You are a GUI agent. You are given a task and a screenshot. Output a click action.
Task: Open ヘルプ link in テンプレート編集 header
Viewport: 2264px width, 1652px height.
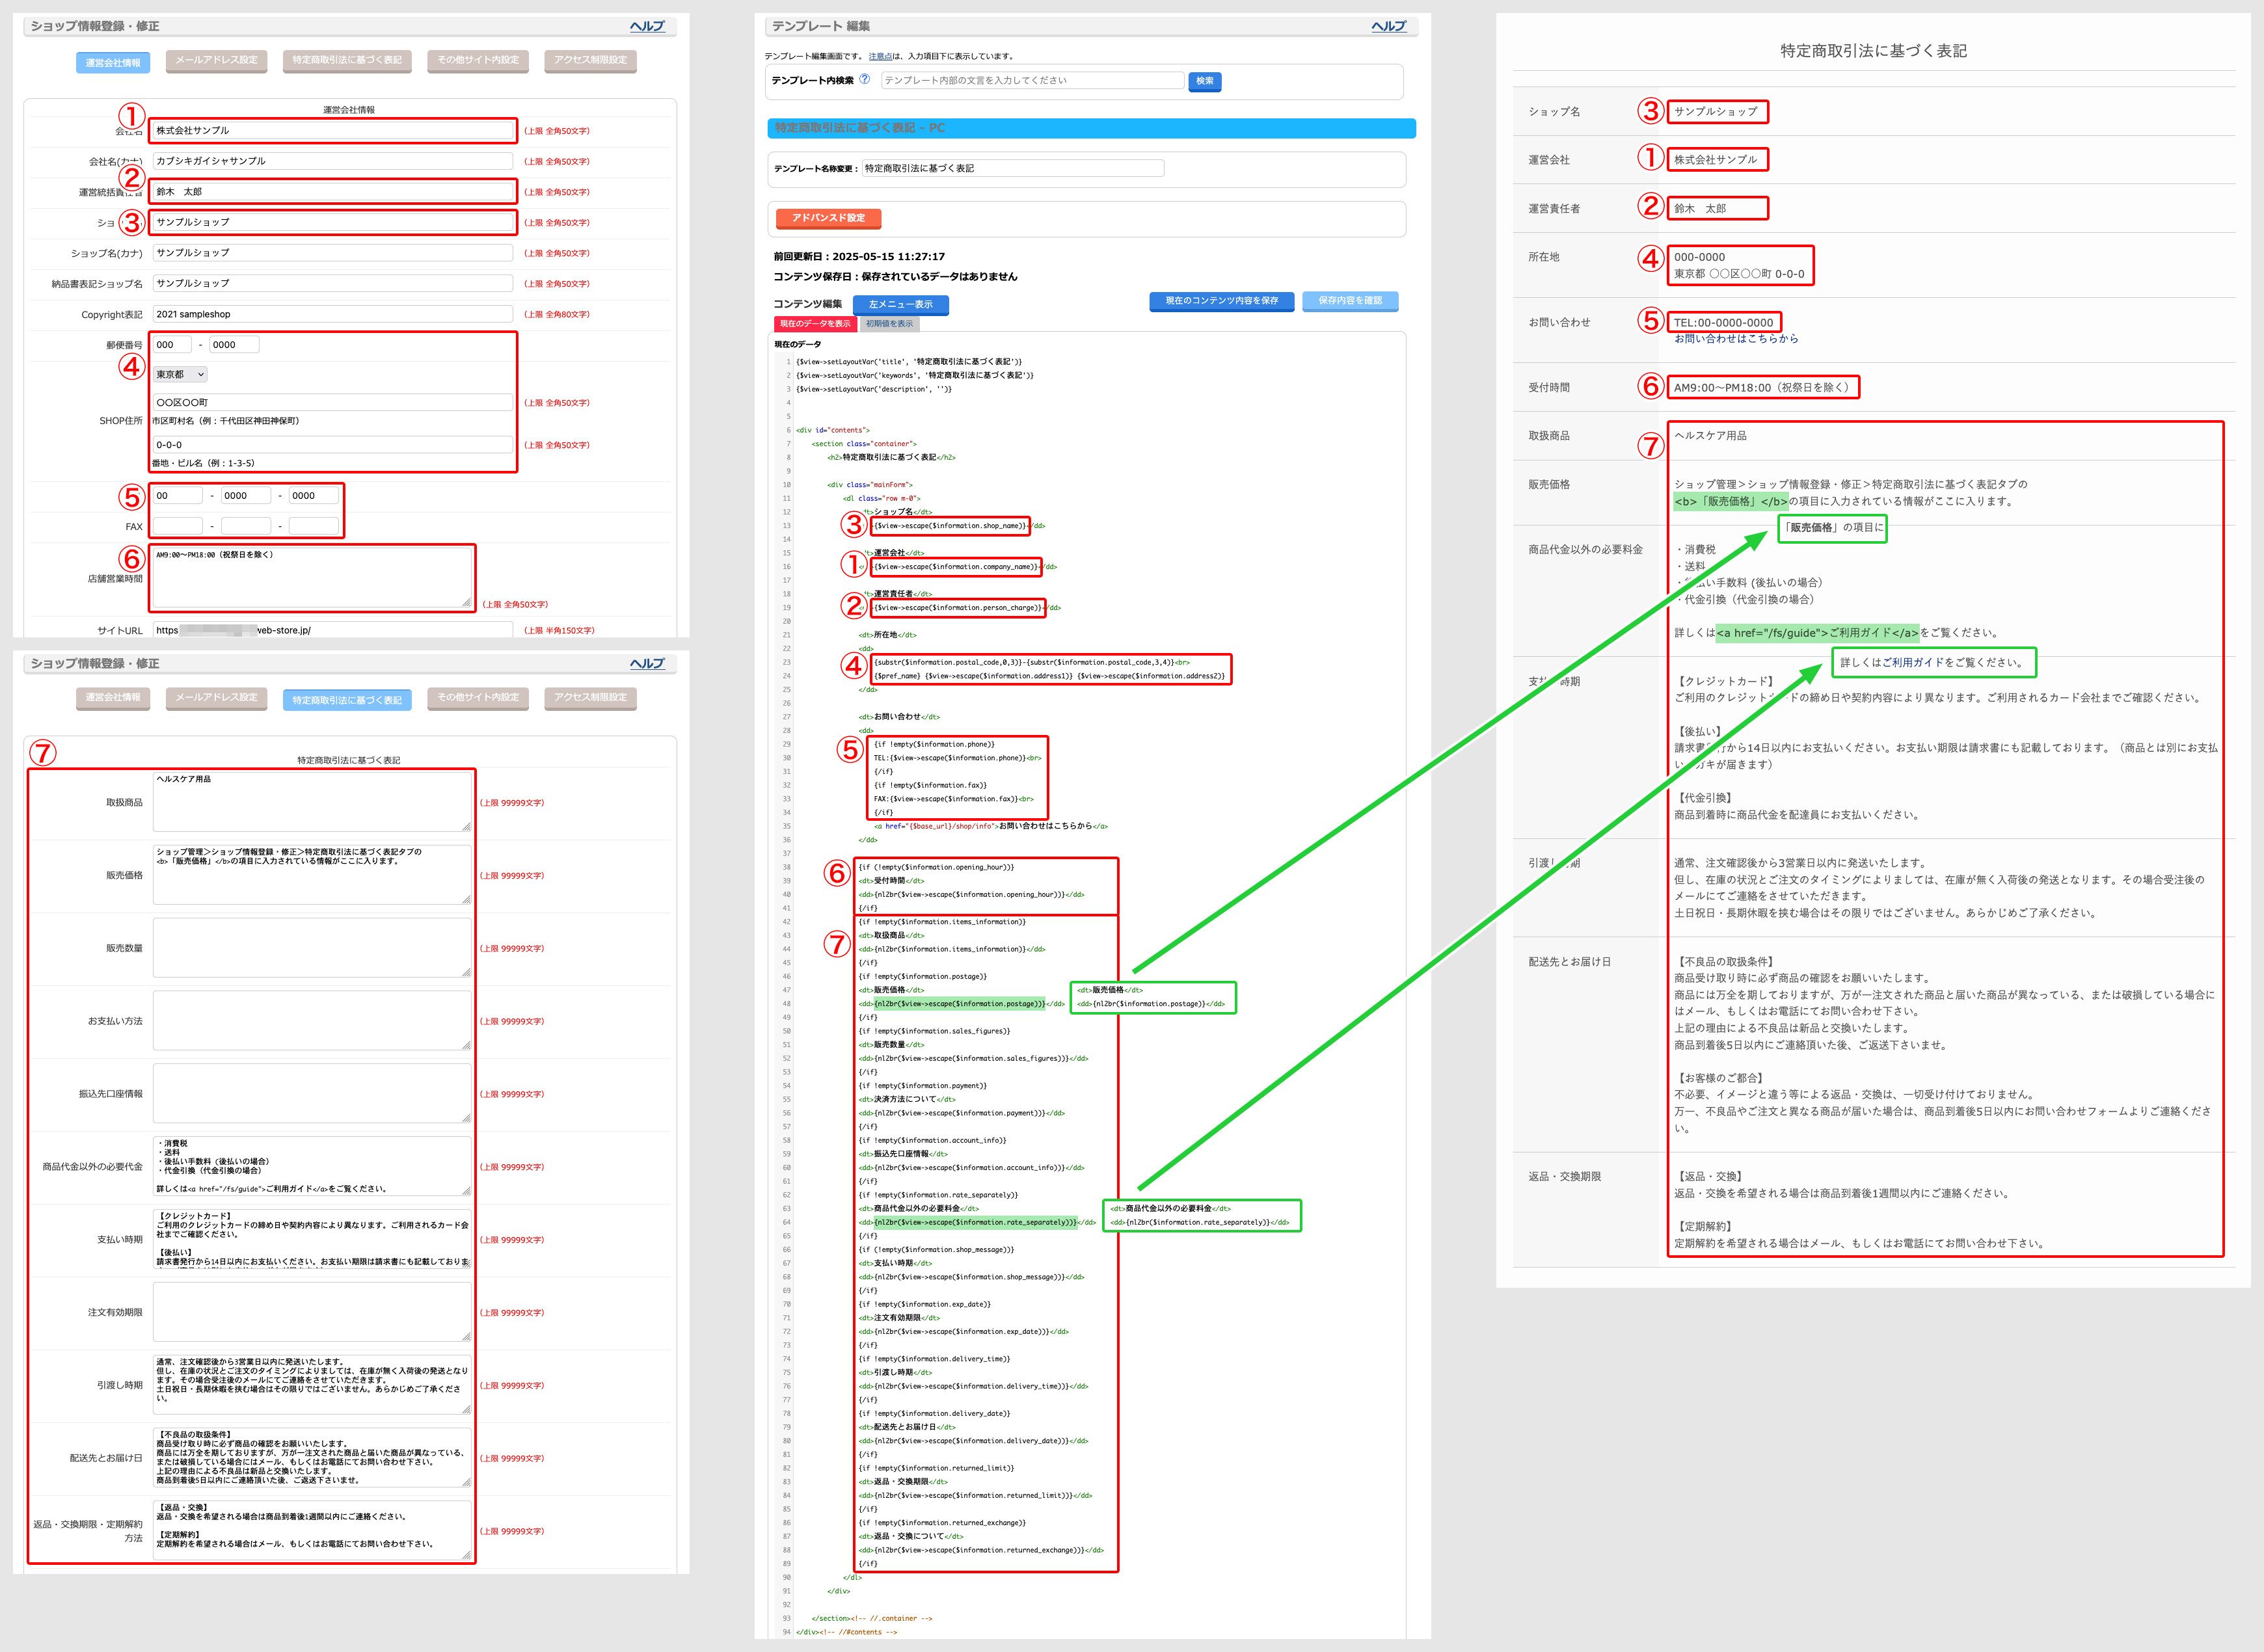pyautogui.click(x=1388, y=26)
